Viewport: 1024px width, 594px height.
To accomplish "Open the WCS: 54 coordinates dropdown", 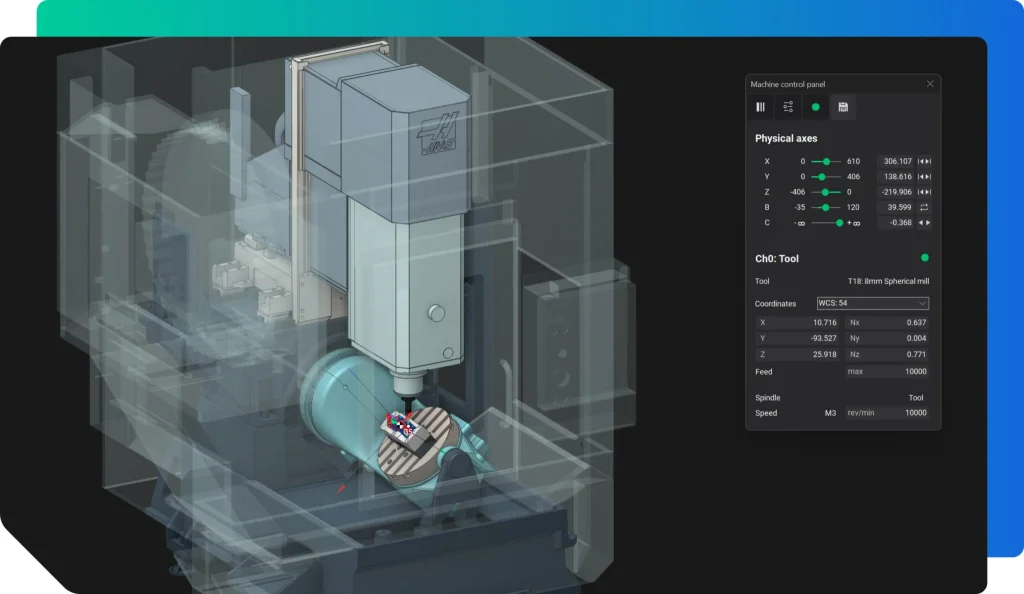I will point(872,303).
